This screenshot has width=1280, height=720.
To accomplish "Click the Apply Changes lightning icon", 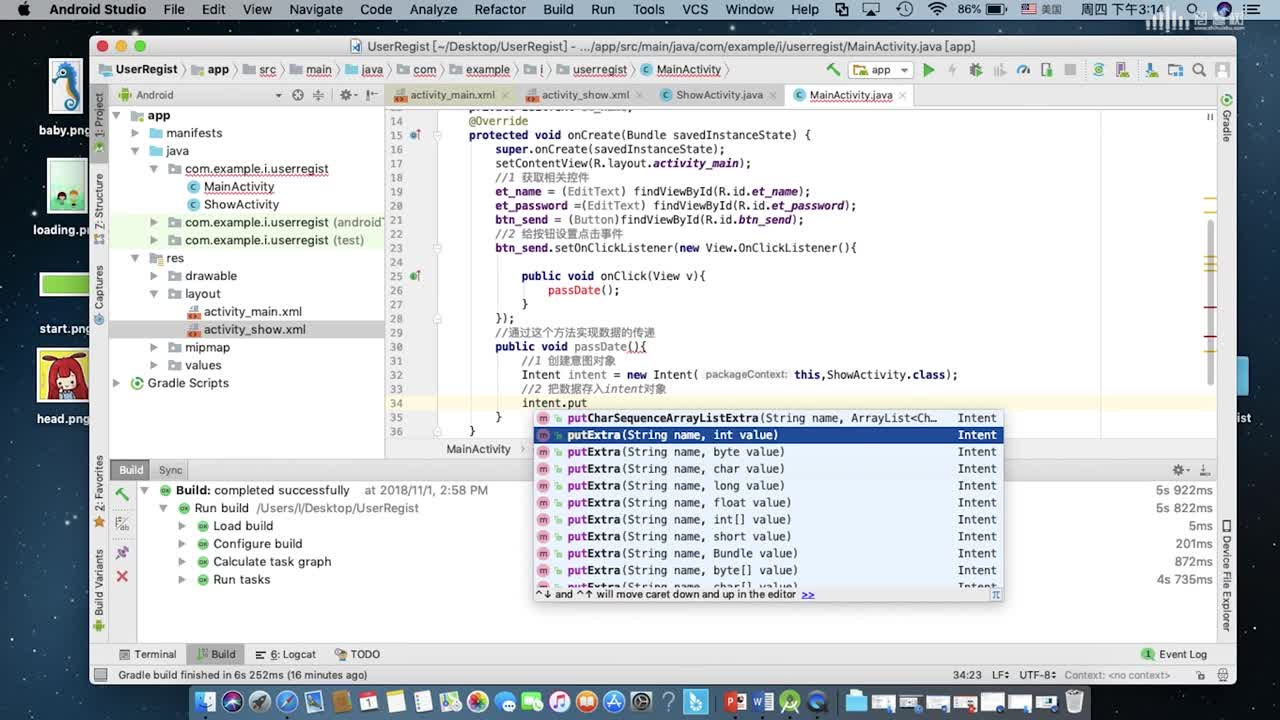I will 952,70.
